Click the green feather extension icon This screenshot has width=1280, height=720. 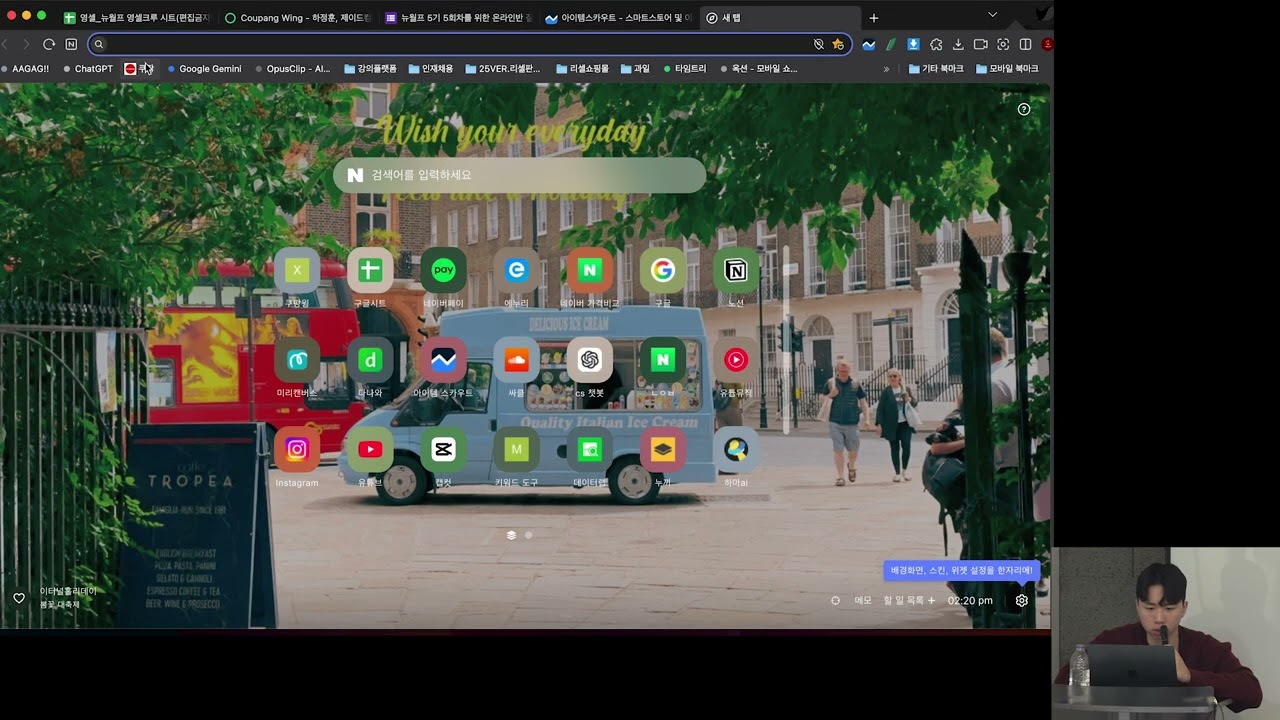[891, 44]
